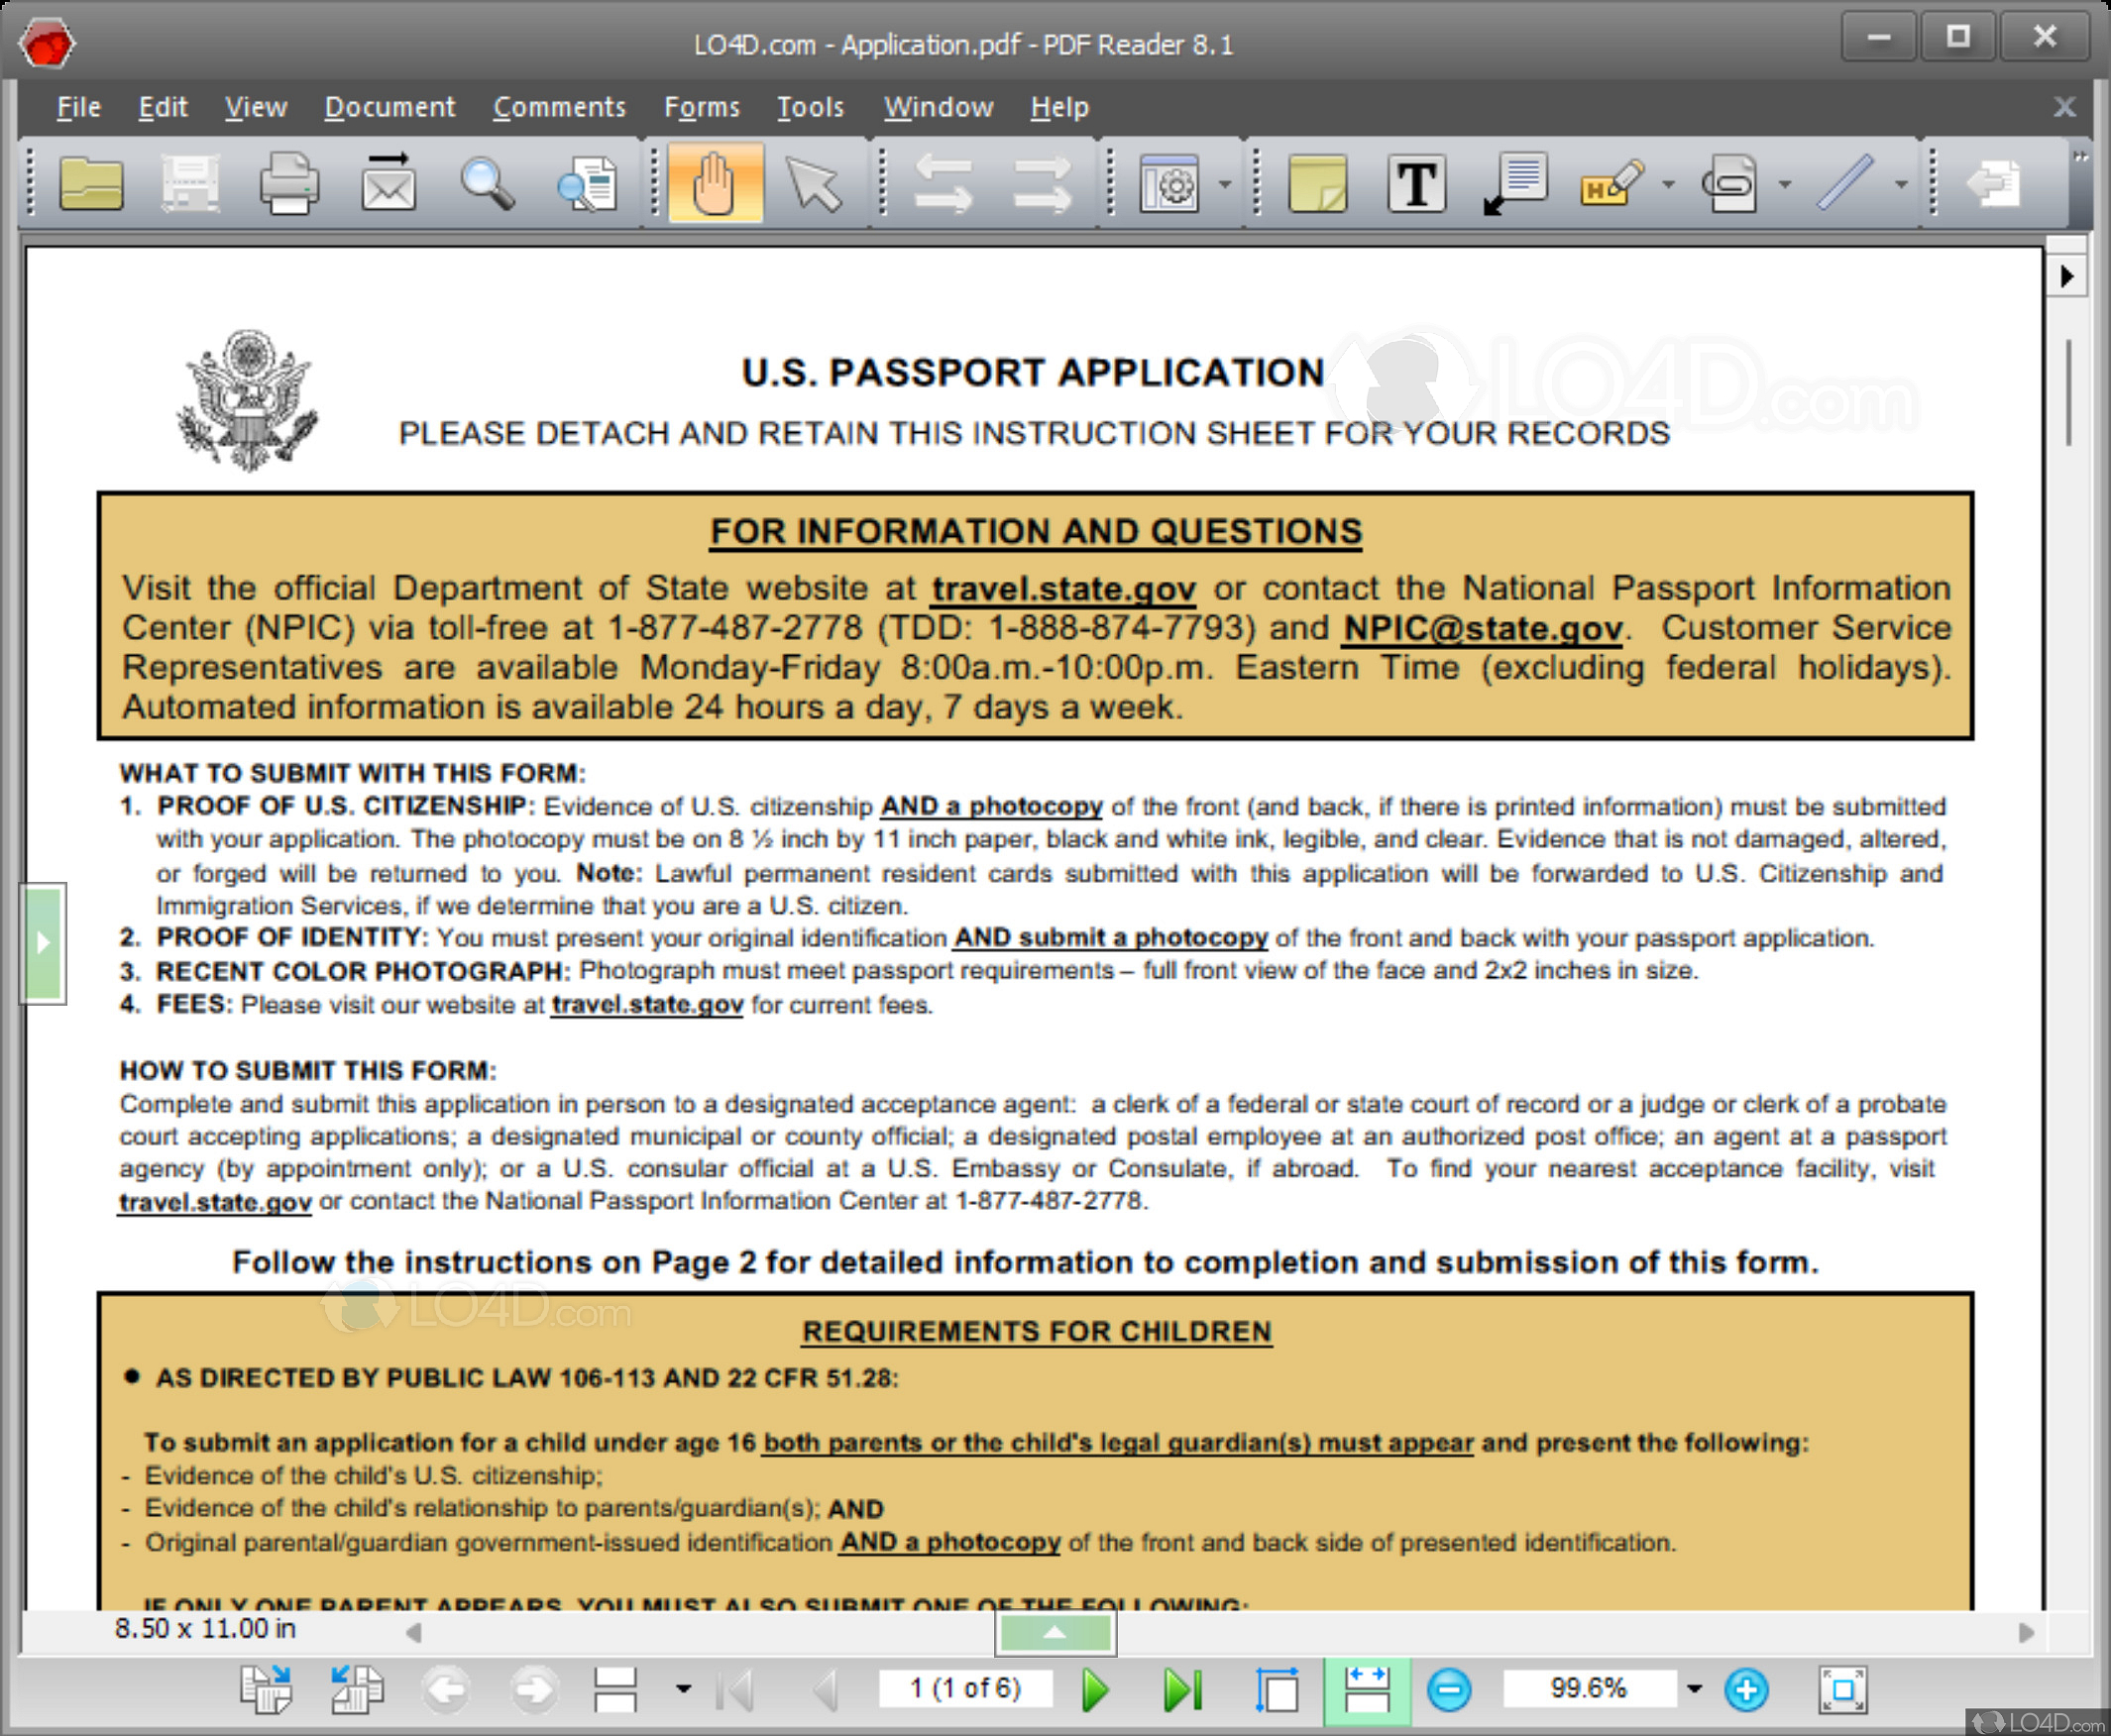The height and width of the screenshot is (1736, 2111).
Task: Click the green Next Page arrow
Action: pos(1096,1689)
